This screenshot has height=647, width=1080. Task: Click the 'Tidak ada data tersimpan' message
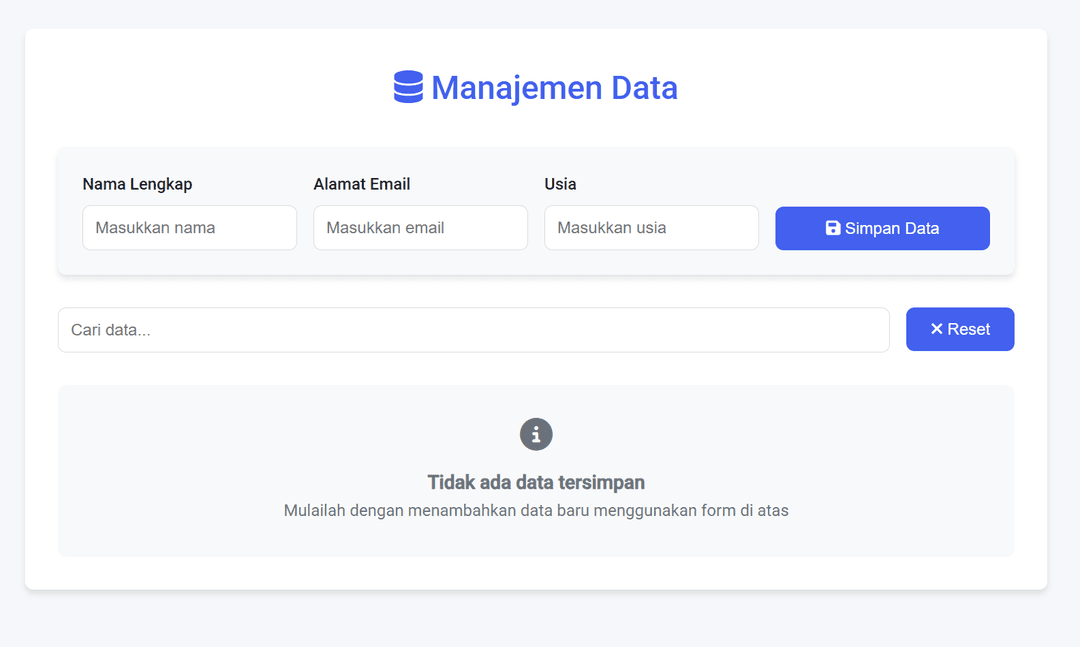point(536,482)
